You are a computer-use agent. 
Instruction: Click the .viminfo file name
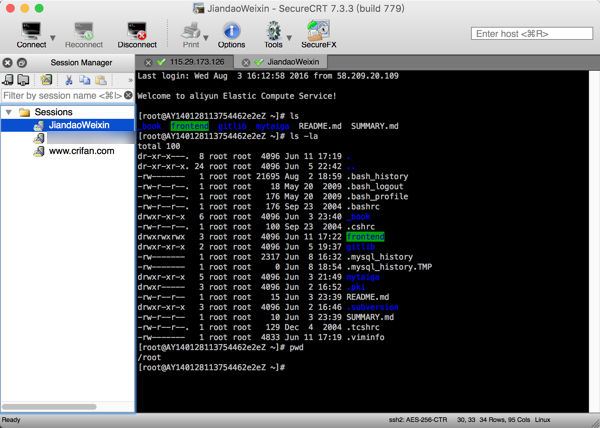365,337
